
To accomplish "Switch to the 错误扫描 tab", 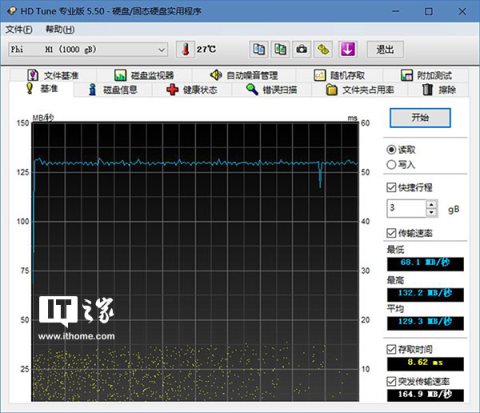I will pyautogui.click(x=272, y=90).
